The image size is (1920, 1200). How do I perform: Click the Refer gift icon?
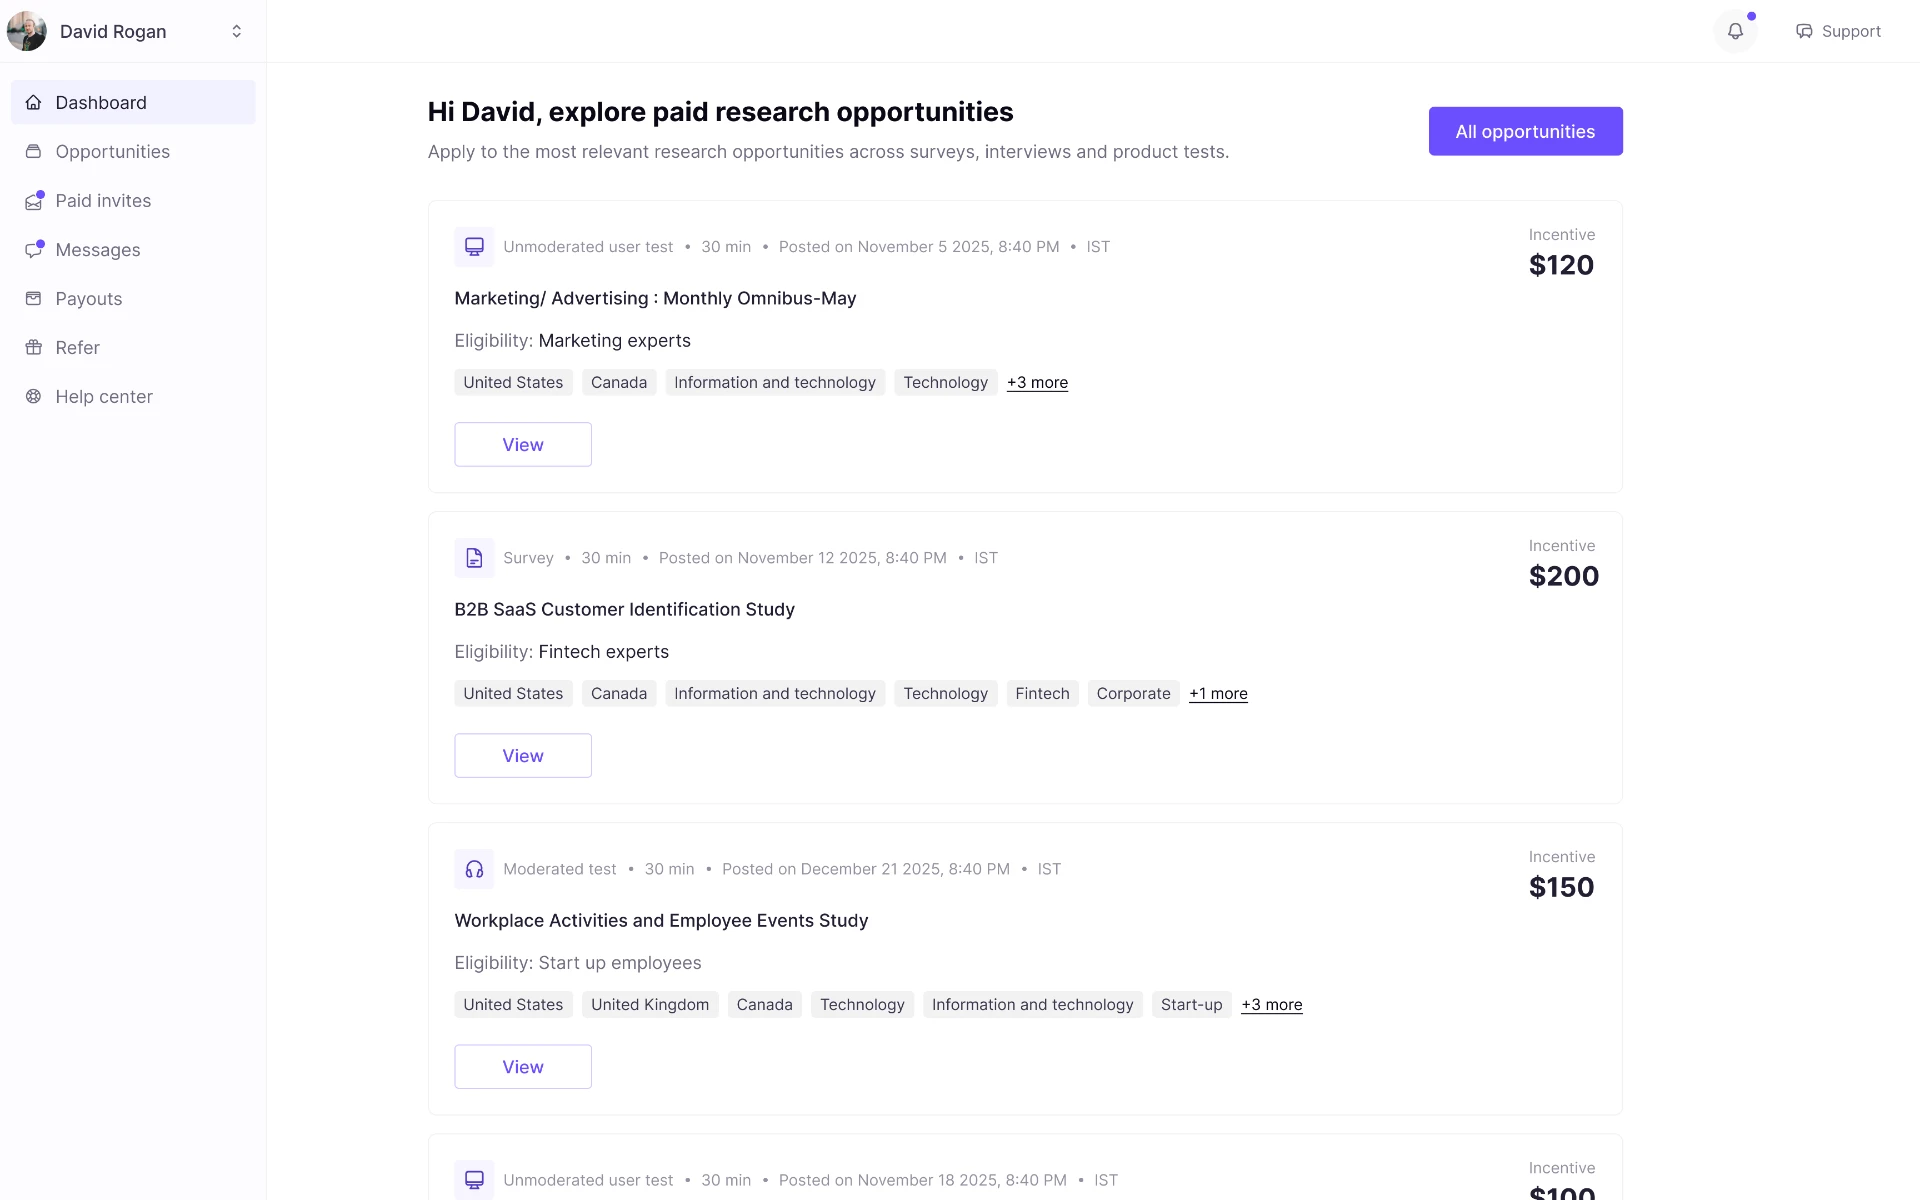coord(33,347)
